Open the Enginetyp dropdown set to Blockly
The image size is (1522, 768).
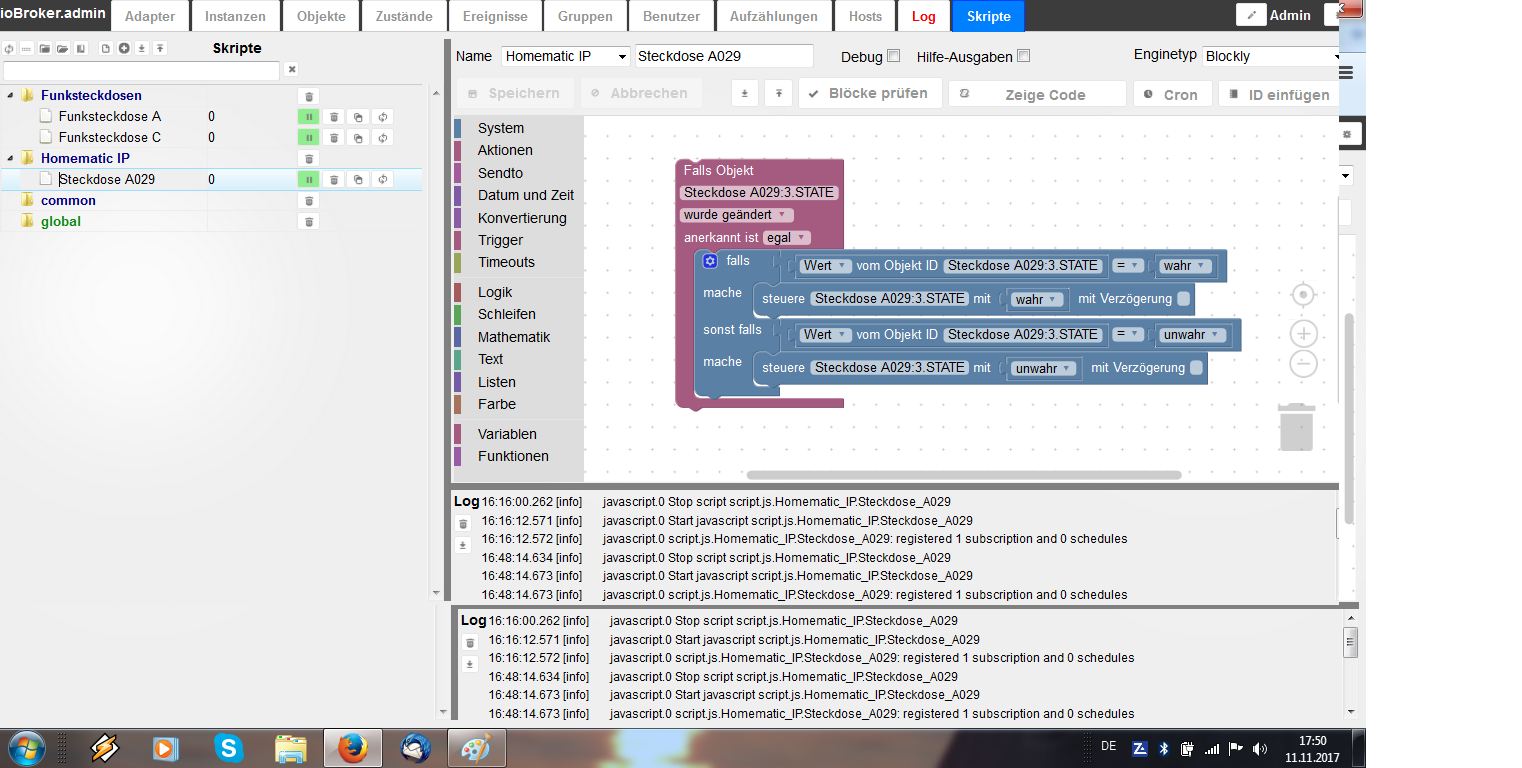(1271, 56)
